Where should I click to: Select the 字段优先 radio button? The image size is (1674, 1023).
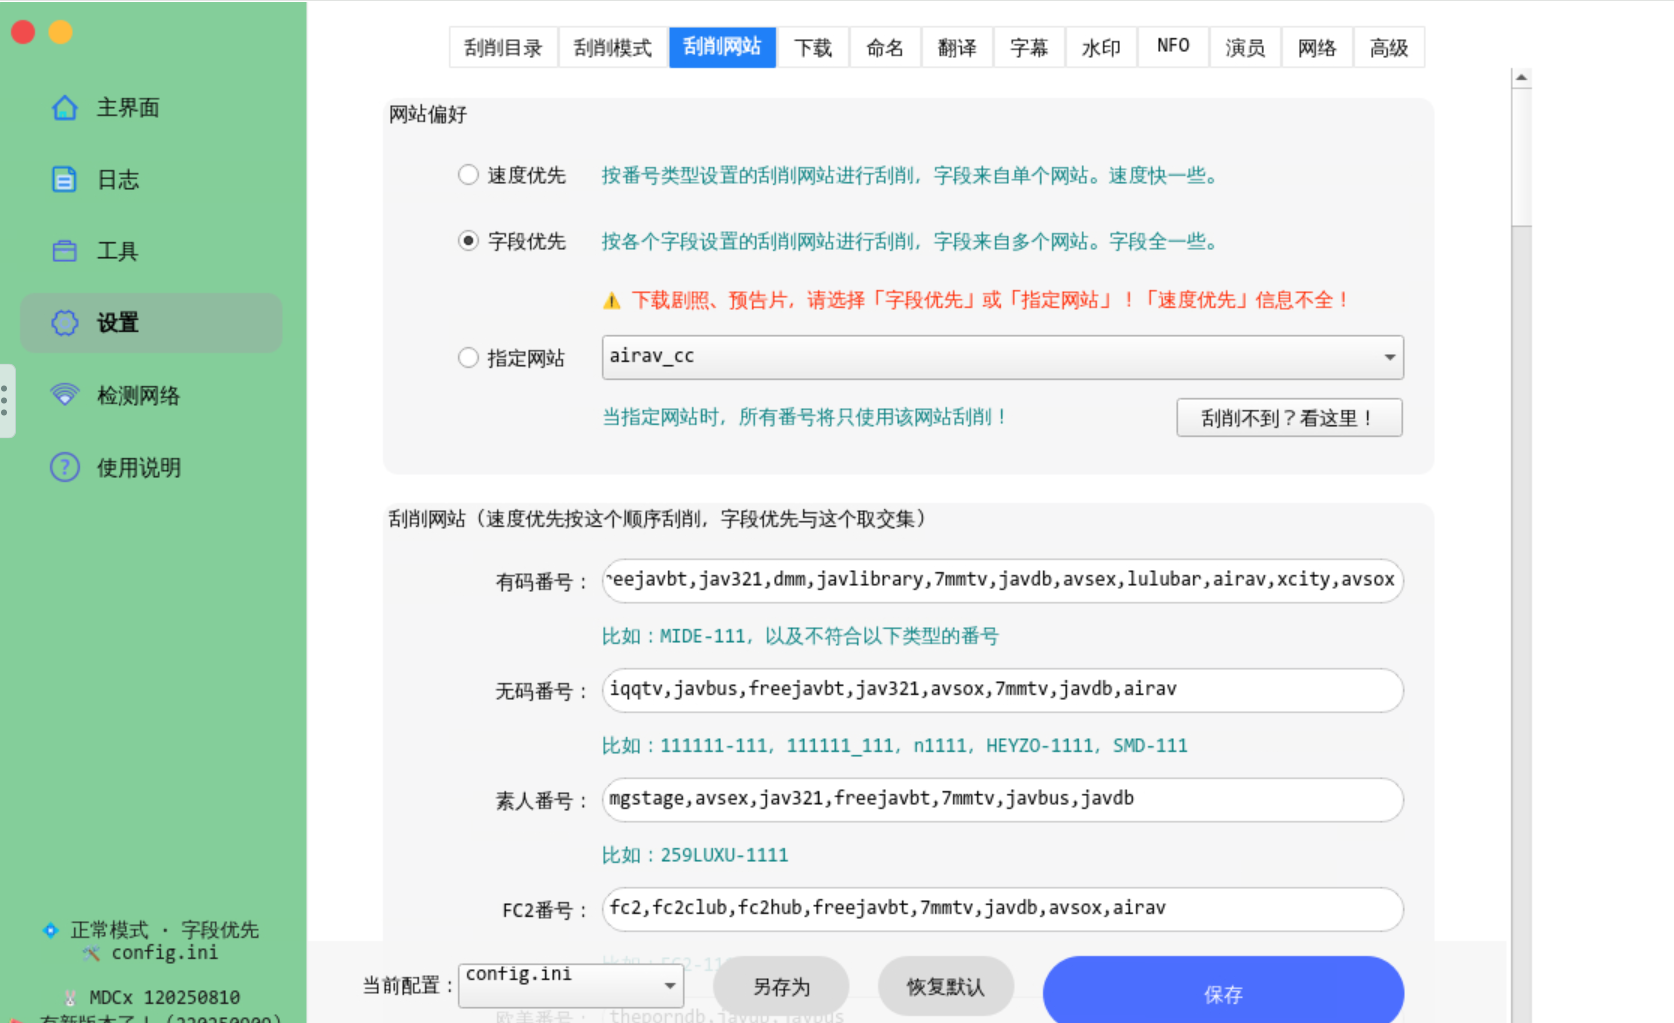click(x=468, y=241)
